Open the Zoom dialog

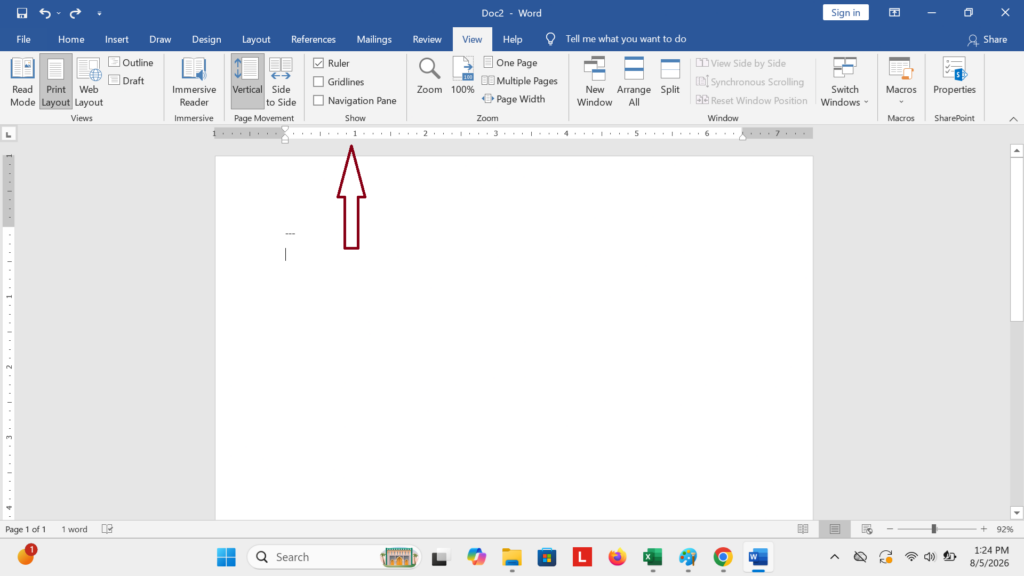click(429, 76)
